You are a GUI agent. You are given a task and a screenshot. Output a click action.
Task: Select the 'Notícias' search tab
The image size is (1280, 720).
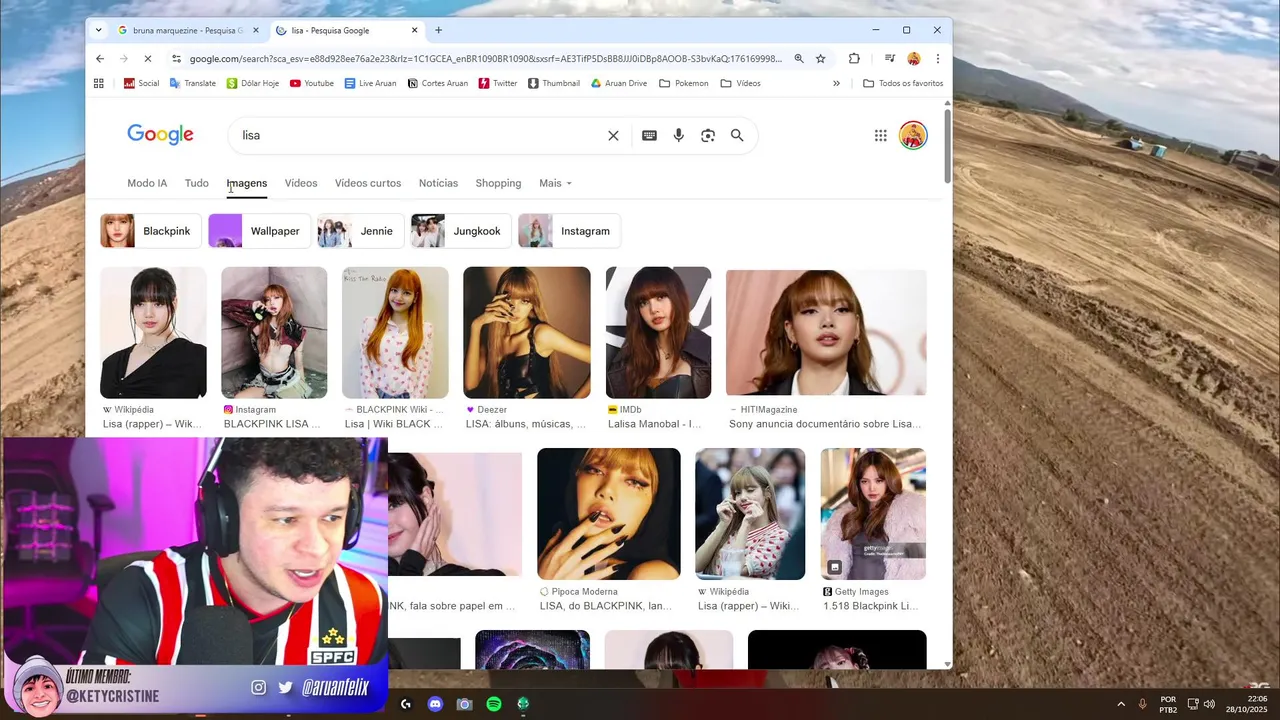(438, 183)
